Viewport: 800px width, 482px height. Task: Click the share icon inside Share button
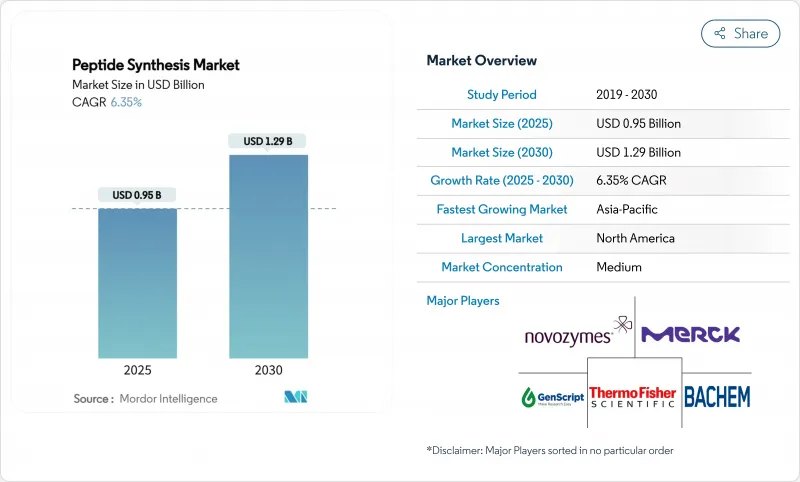[719, 33]
